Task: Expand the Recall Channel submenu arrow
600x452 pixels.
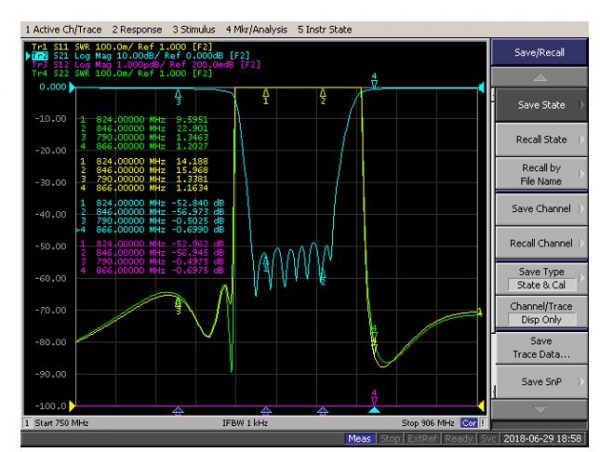Action: pyautogui.click(x=582, y=243)
